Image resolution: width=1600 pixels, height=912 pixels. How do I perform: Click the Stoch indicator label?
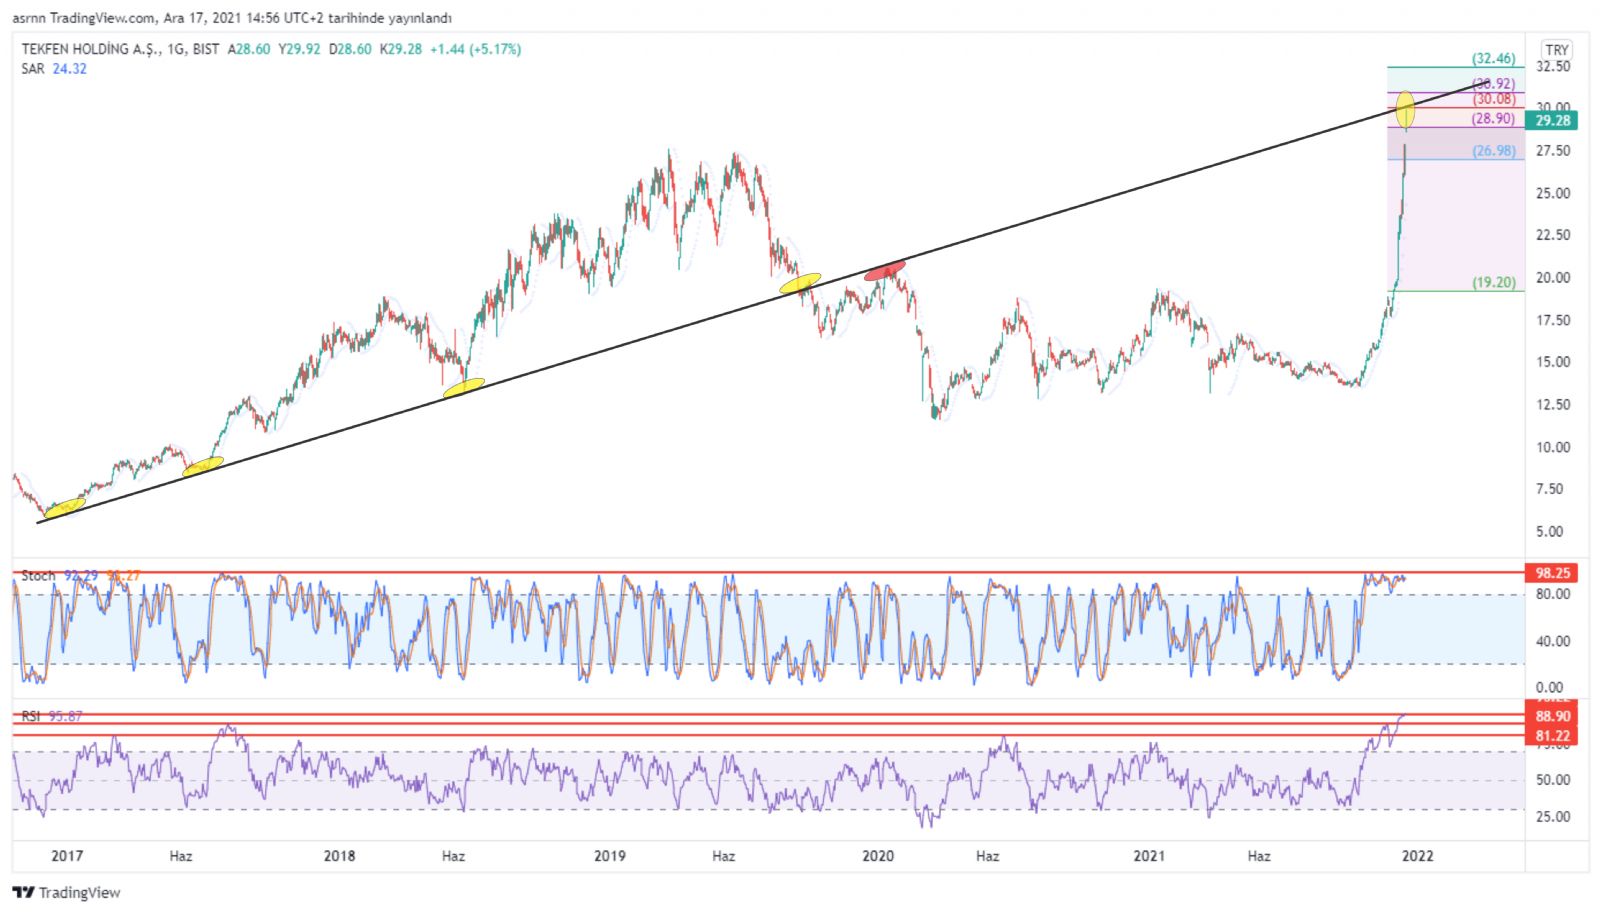[39, 576]
